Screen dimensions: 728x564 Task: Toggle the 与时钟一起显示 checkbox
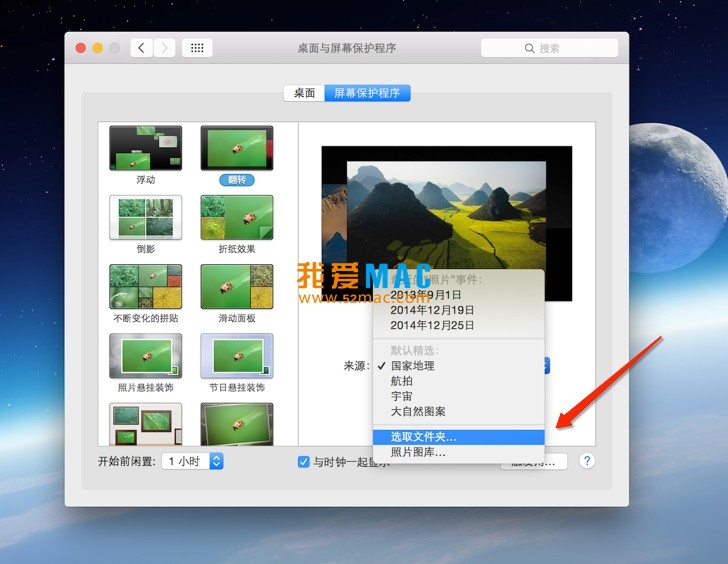pos(303,462)
